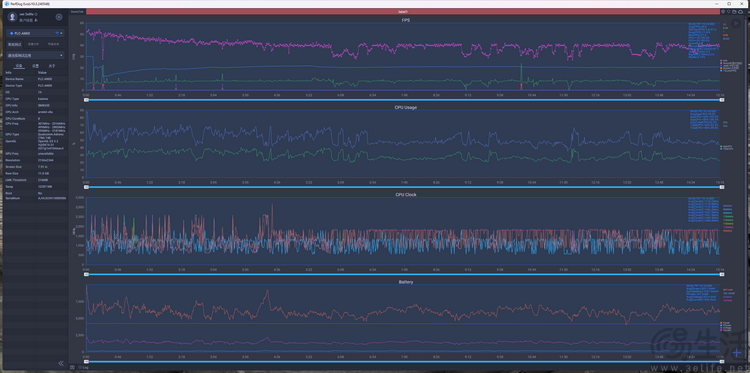Viewport: 750px width, 373px height.
Task: Start recording with the round play button
Action: pos(736,23)
